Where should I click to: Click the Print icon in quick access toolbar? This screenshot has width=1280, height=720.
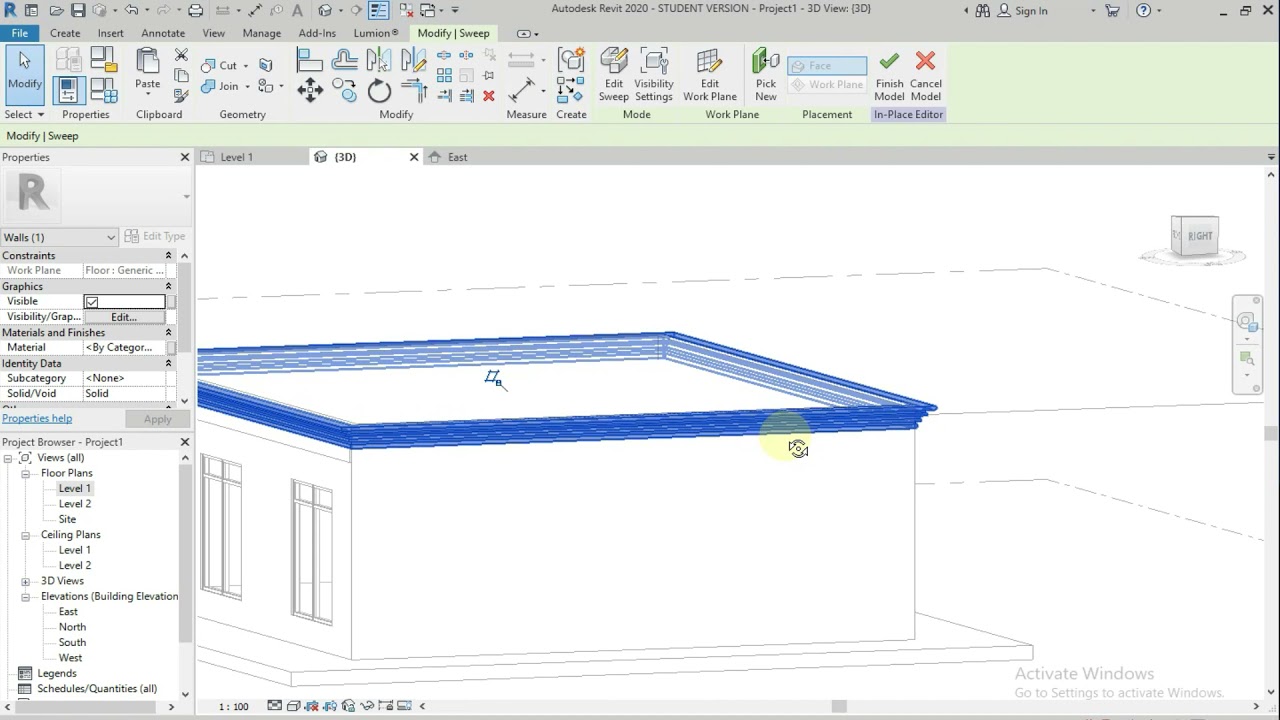[x=196, y=10]
